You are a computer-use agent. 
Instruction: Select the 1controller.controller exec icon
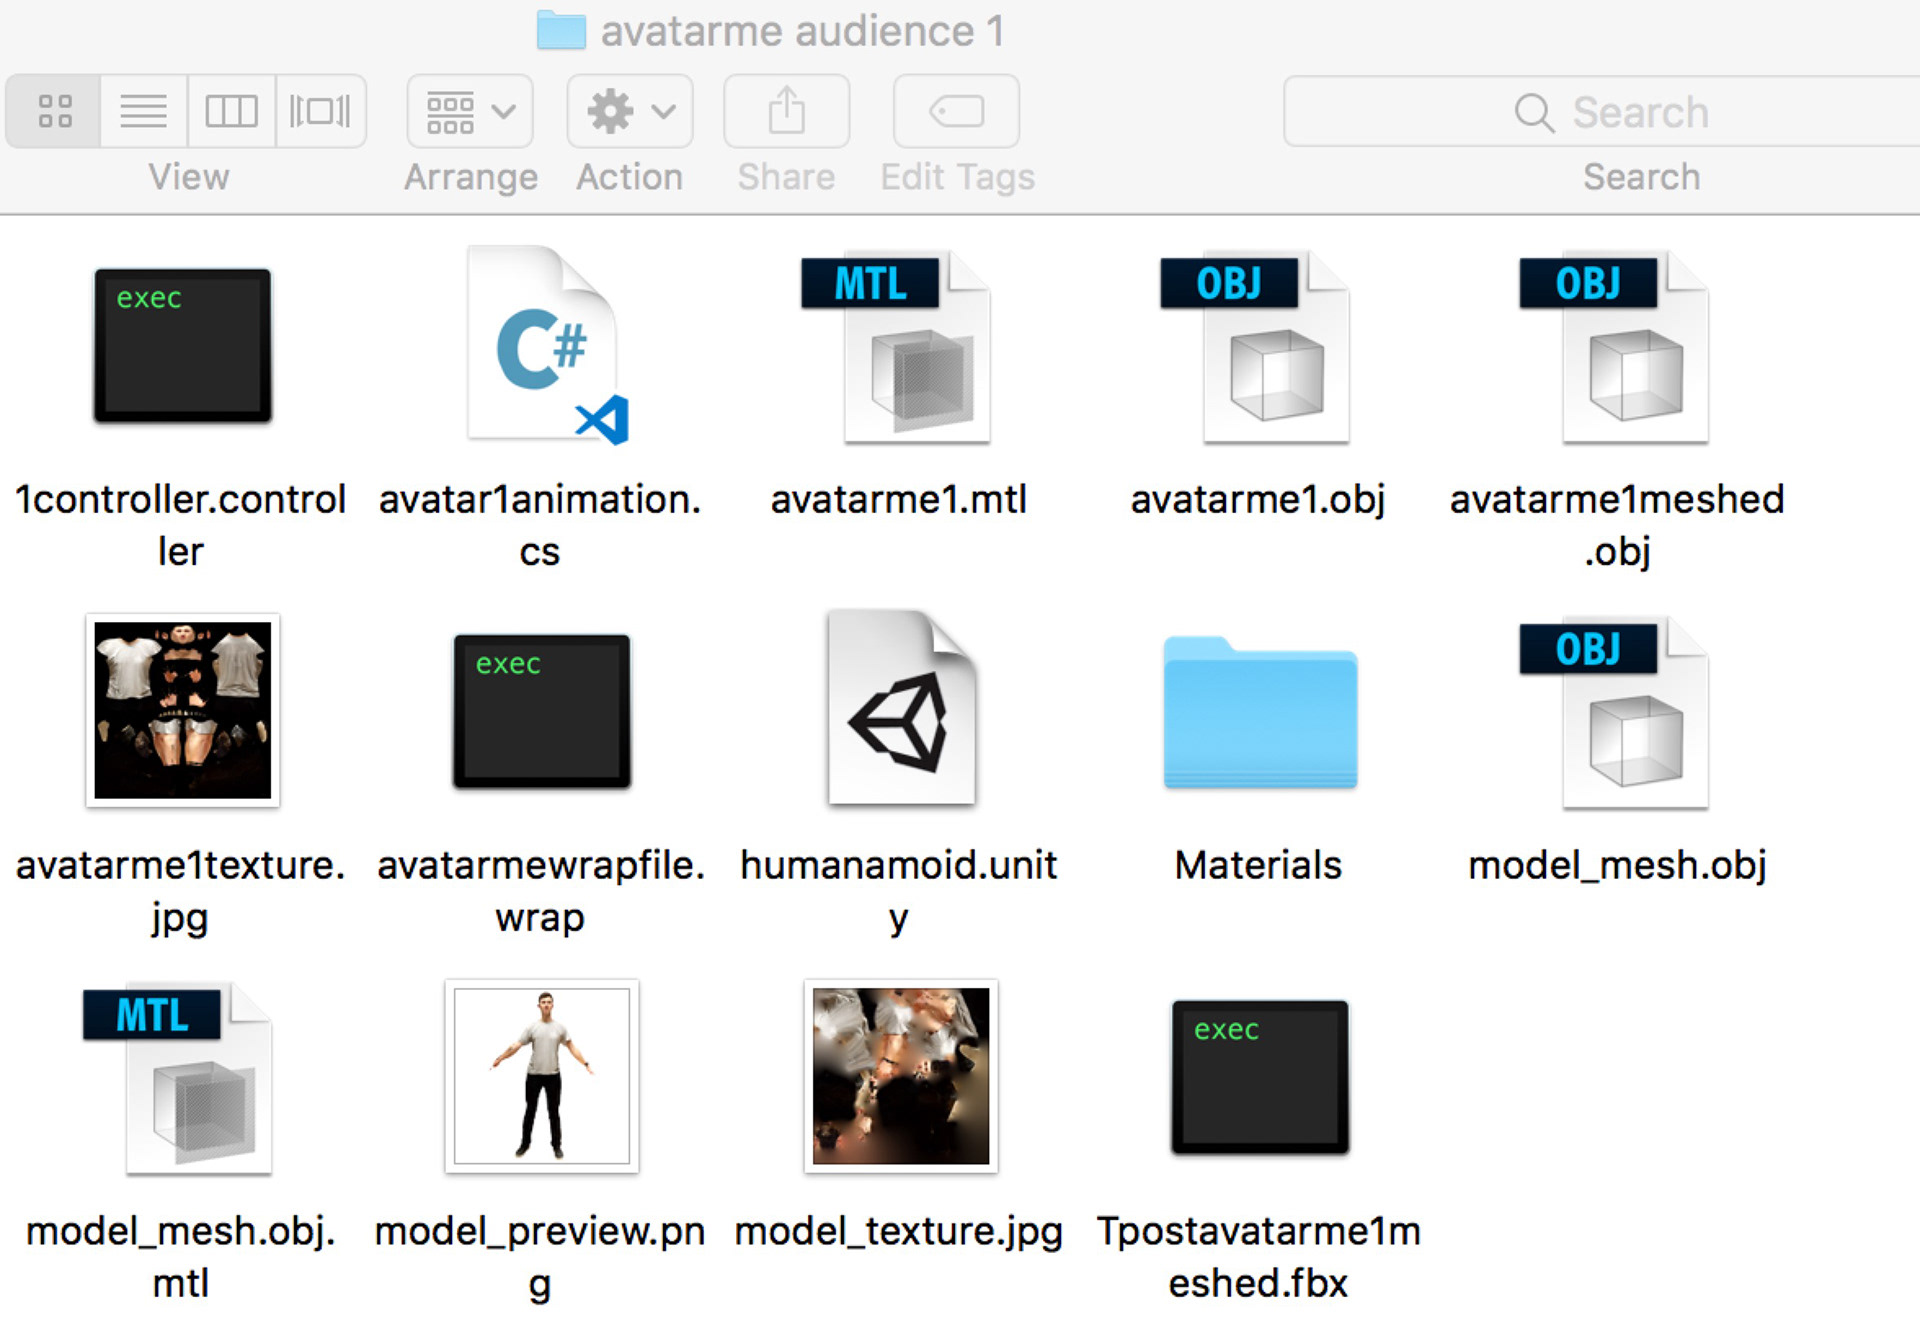[182, 346]
